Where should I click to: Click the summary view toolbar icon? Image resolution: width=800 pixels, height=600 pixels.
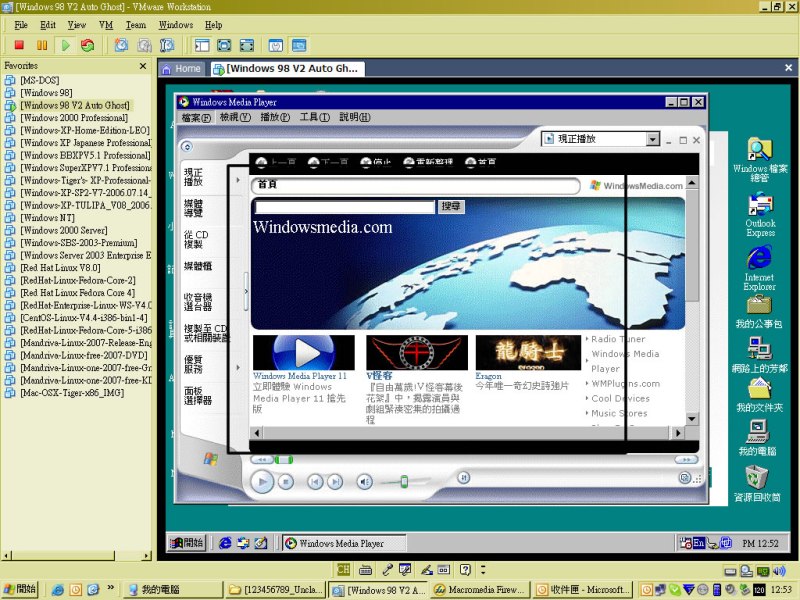click(276, 45)
